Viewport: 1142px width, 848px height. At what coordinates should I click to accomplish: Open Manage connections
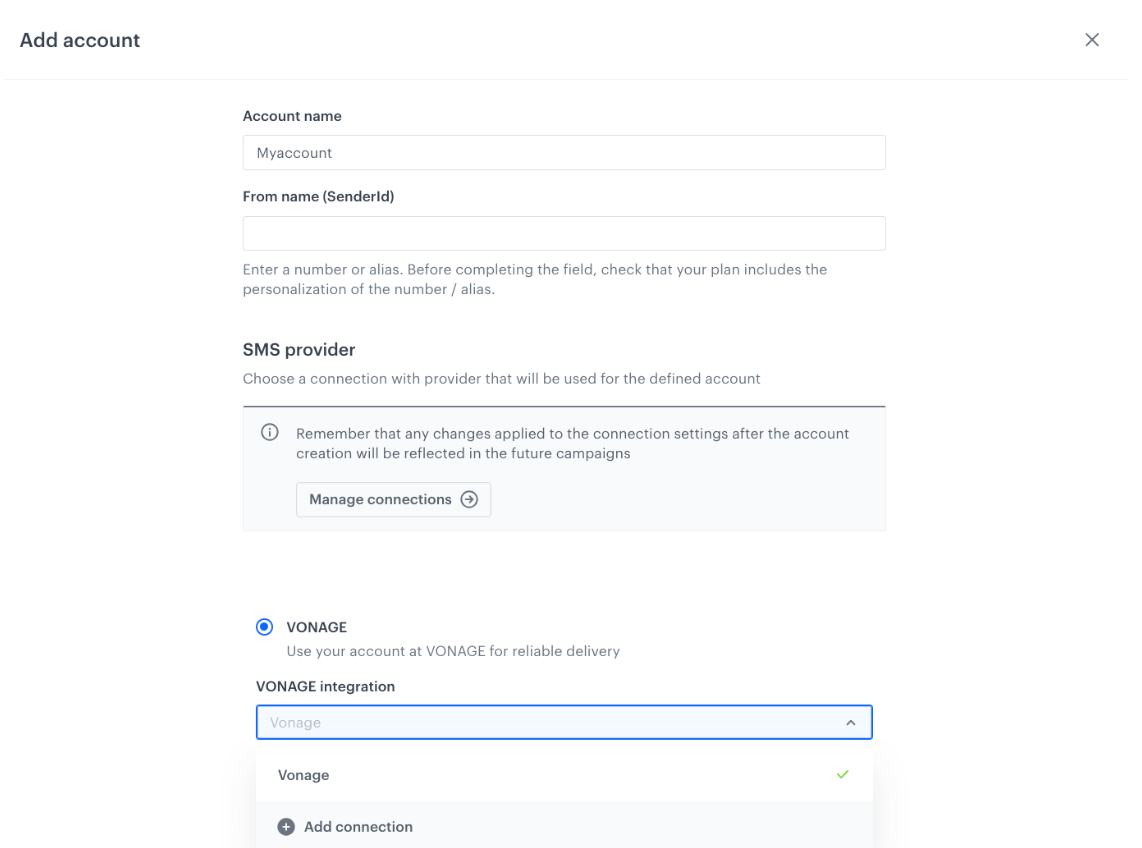tap(393, 499)
